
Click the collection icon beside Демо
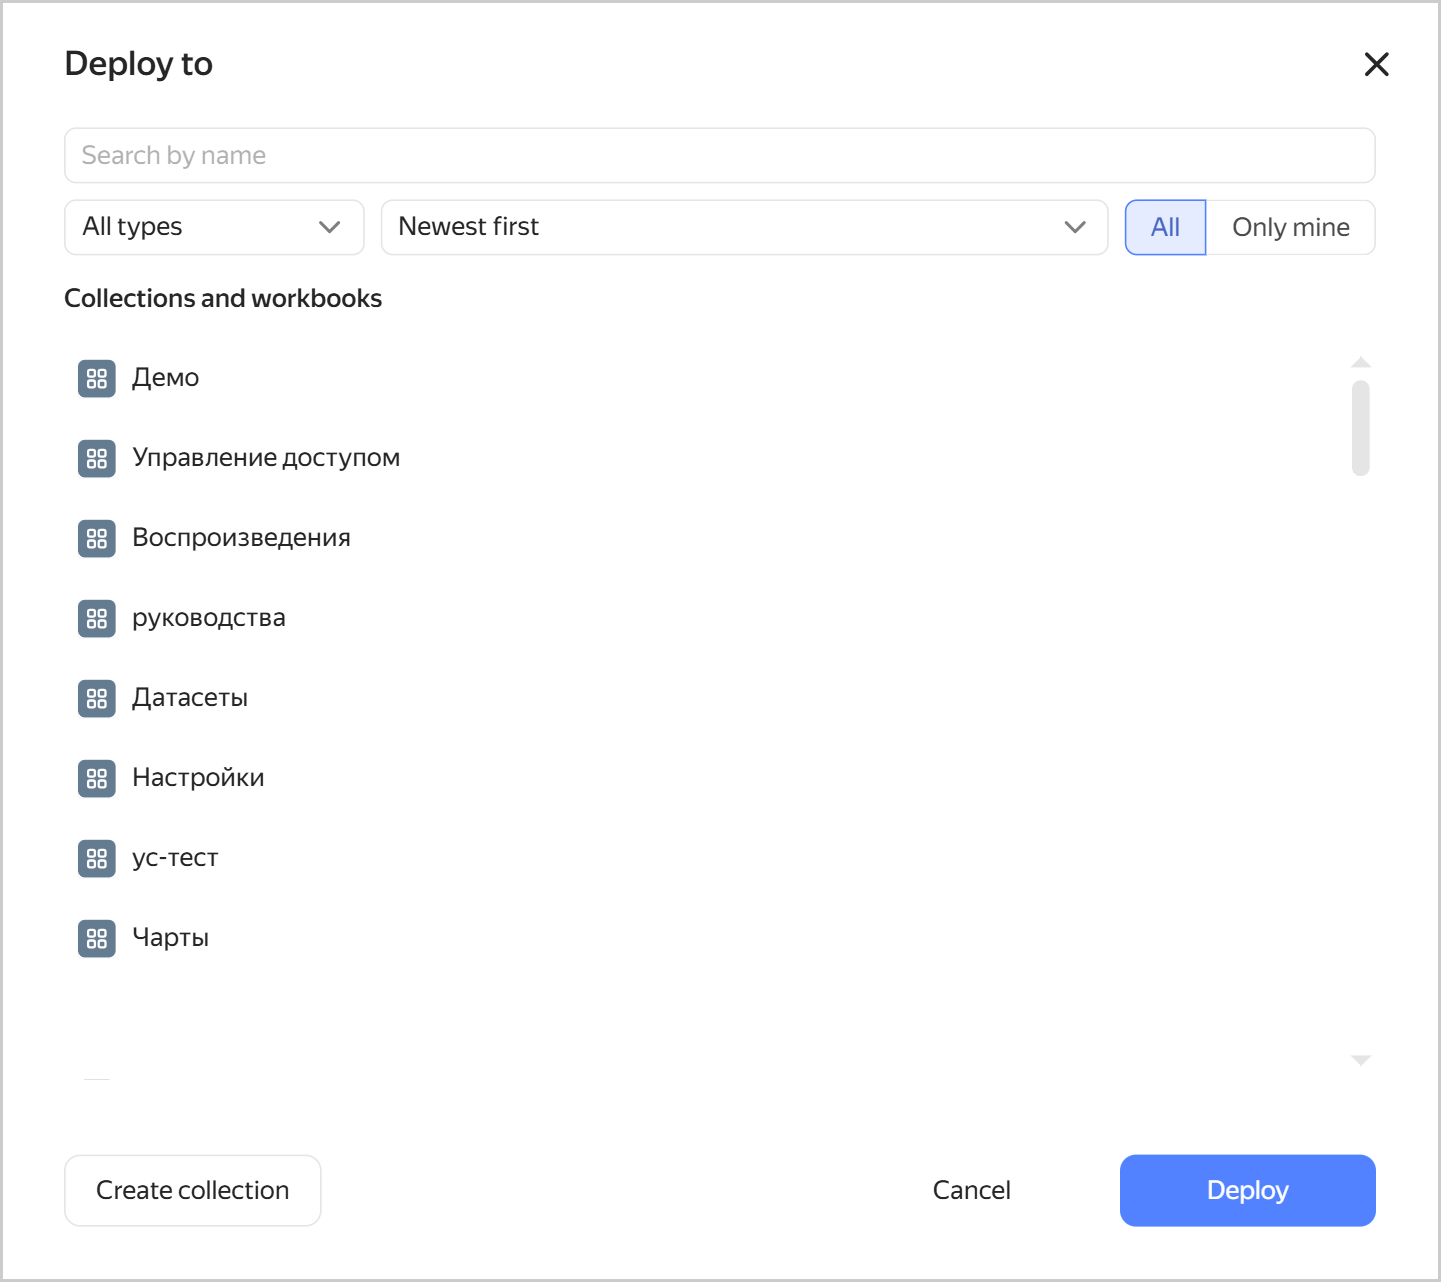(97, 378)
